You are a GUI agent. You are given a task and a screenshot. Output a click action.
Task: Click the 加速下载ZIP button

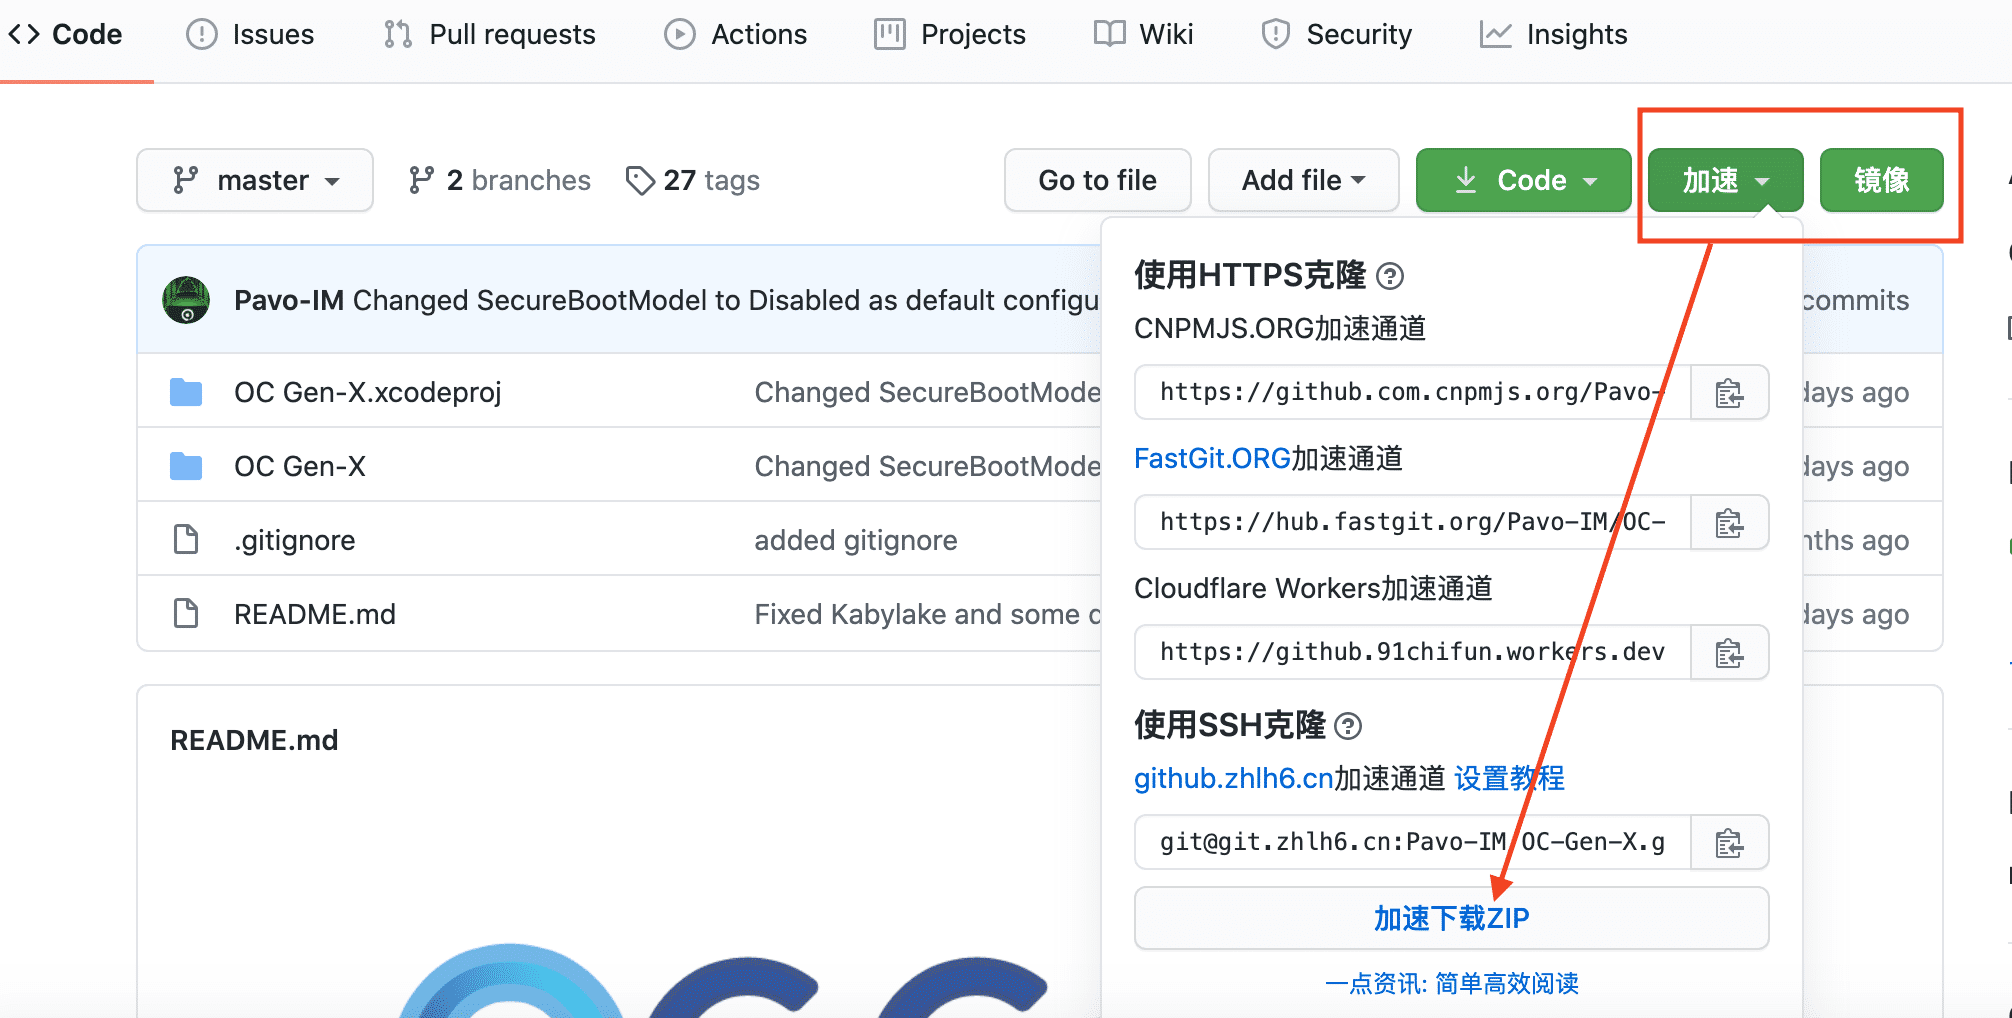click(x=1452, y=918)
